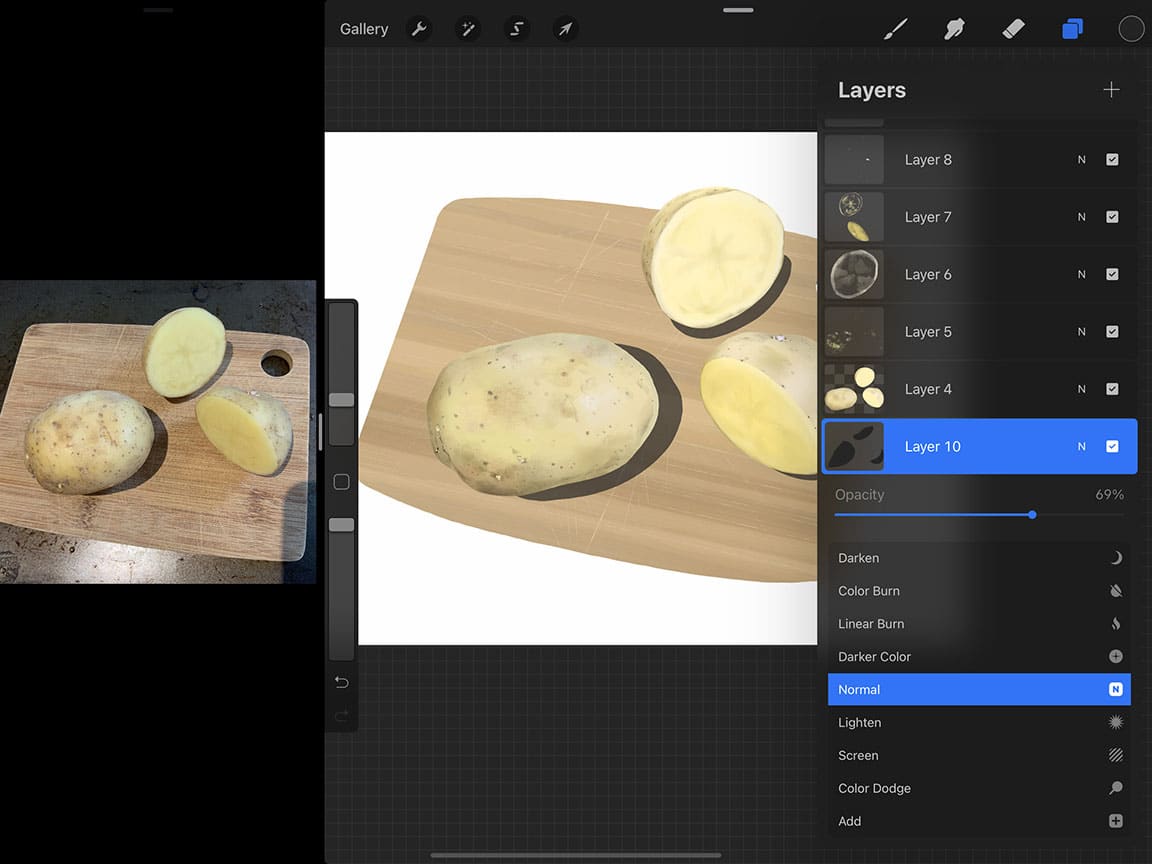Tap the N blend mode on Layer 7
This screenshot has width=1152, height=864.
coord(1081,217)
